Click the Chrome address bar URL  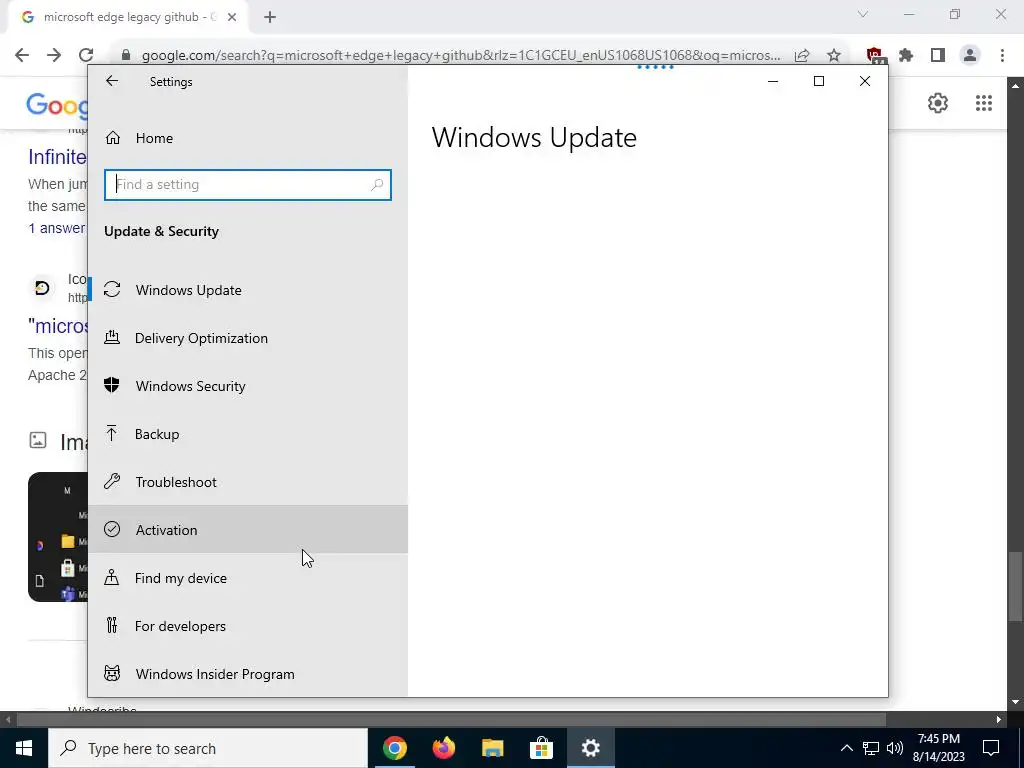460,56
